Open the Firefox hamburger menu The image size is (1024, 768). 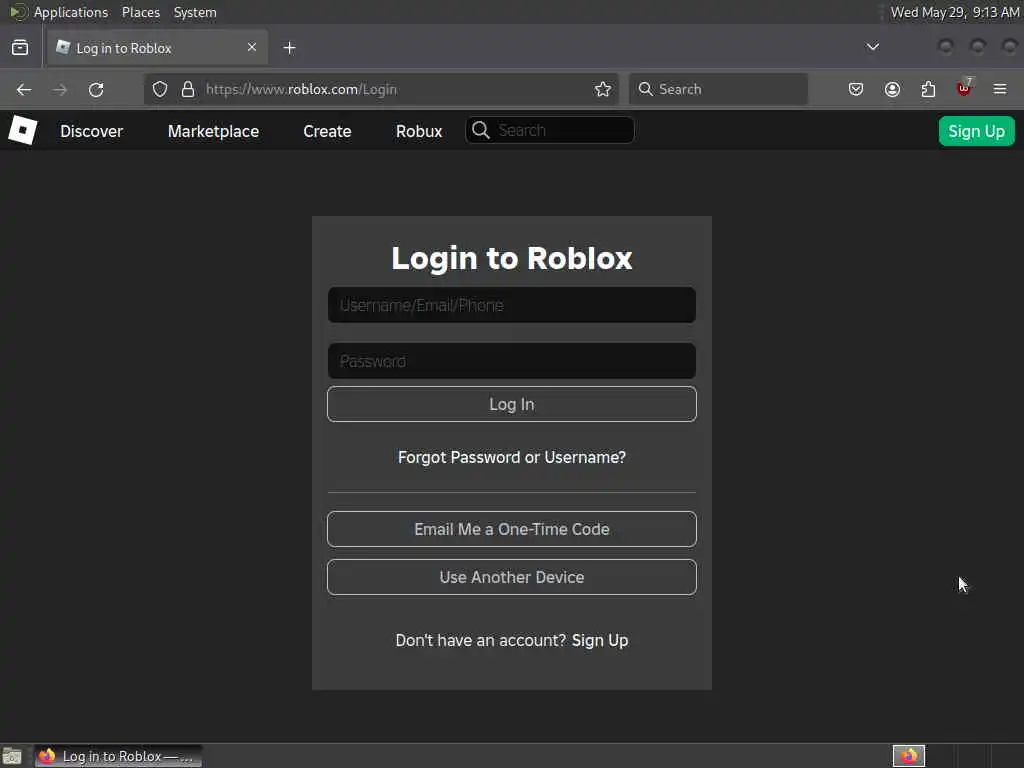click(1000, 89)
